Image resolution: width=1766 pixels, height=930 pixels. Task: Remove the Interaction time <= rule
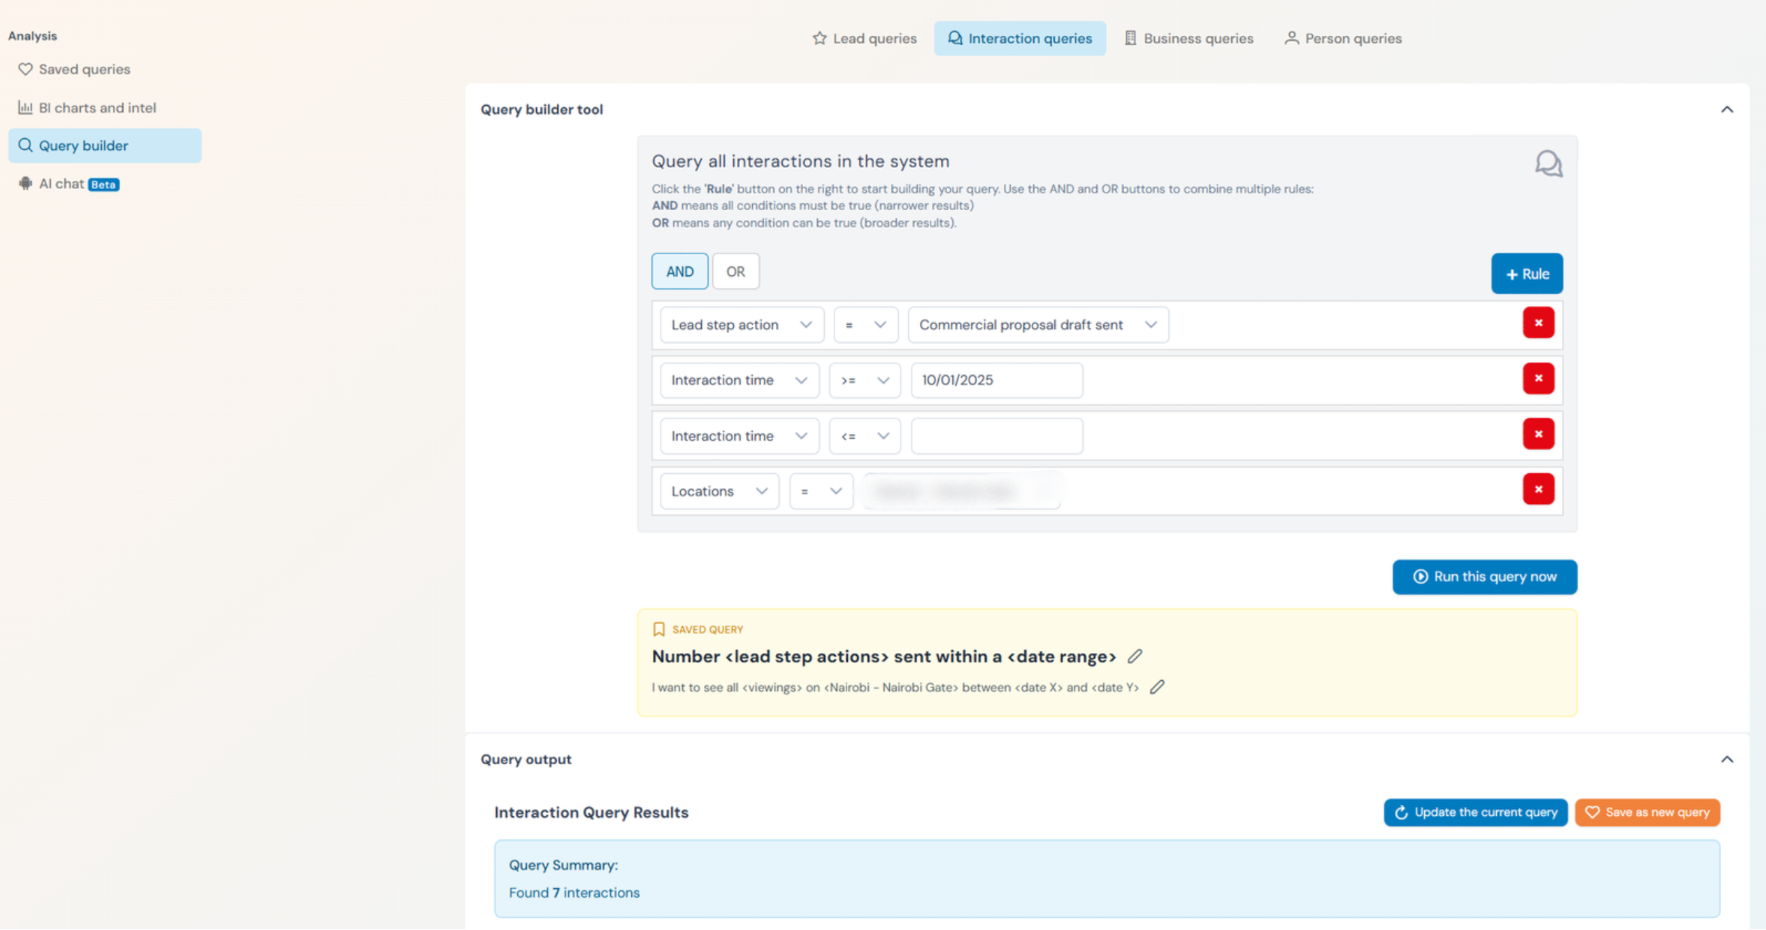1537,434
